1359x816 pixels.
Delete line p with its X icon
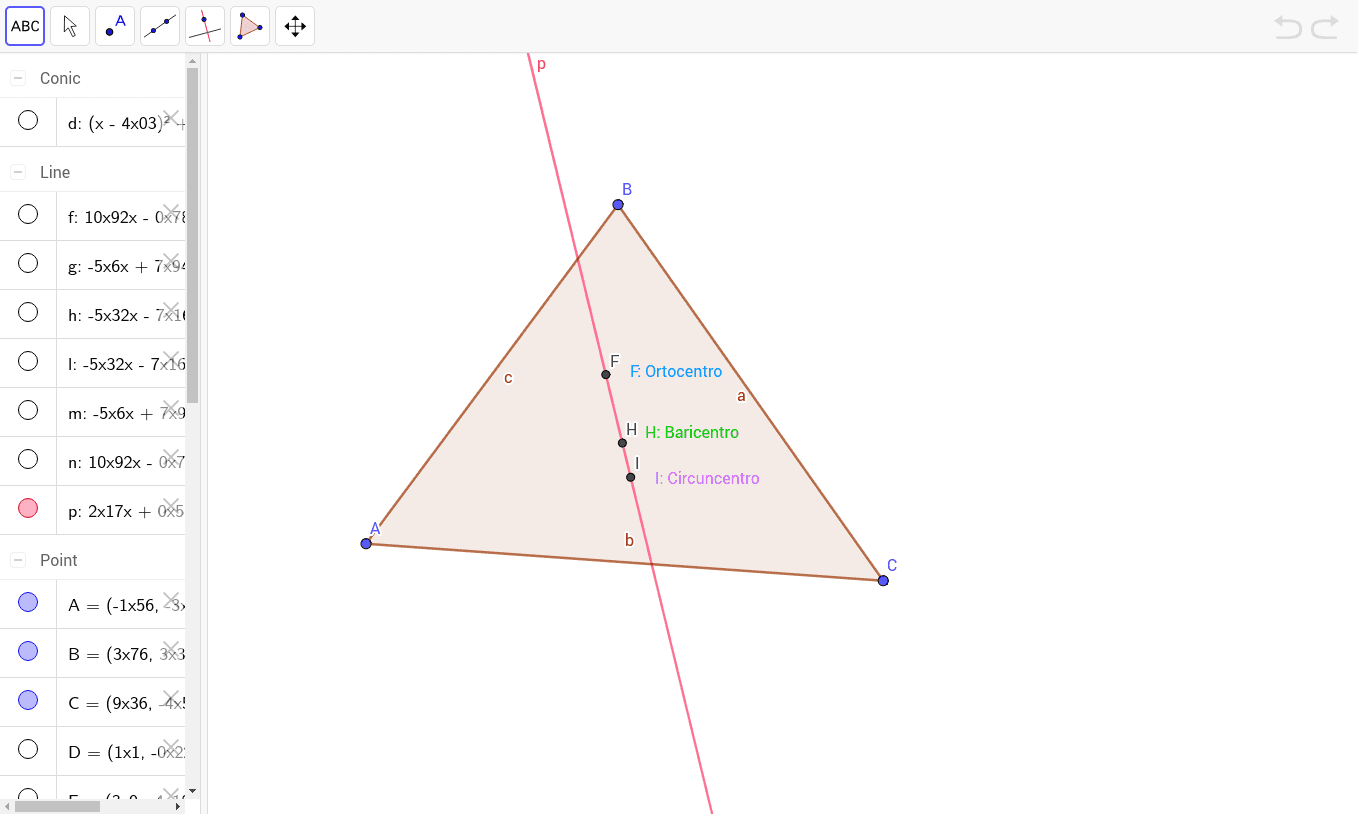171,506
